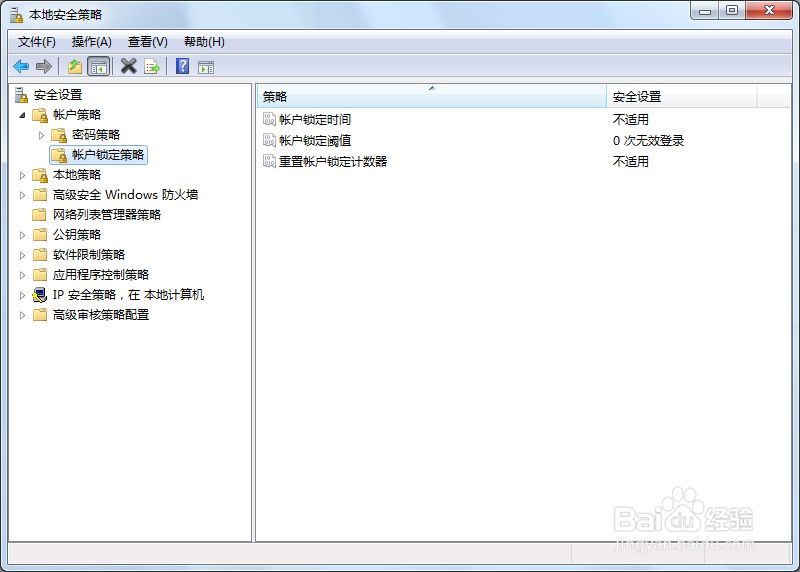Click the gray forward arrow in toolbar
This screenshot has height=572, width=800.
(x=44, y=66)
